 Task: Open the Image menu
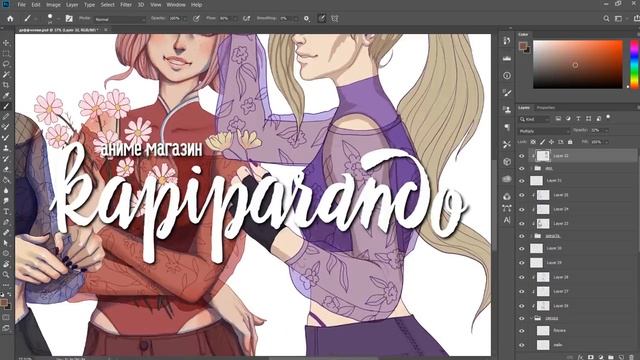click(x=53, y=5)
